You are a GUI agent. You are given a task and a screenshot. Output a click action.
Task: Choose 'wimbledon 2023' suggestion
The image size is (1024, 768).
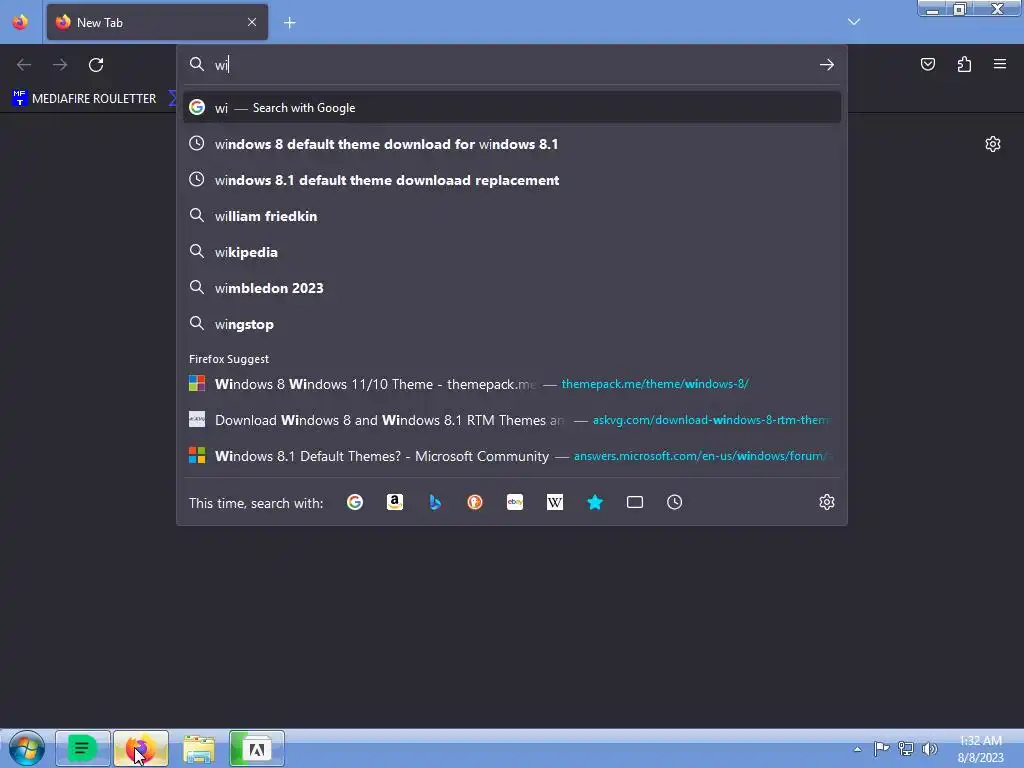pyautogui.click(x=512, y=288)
